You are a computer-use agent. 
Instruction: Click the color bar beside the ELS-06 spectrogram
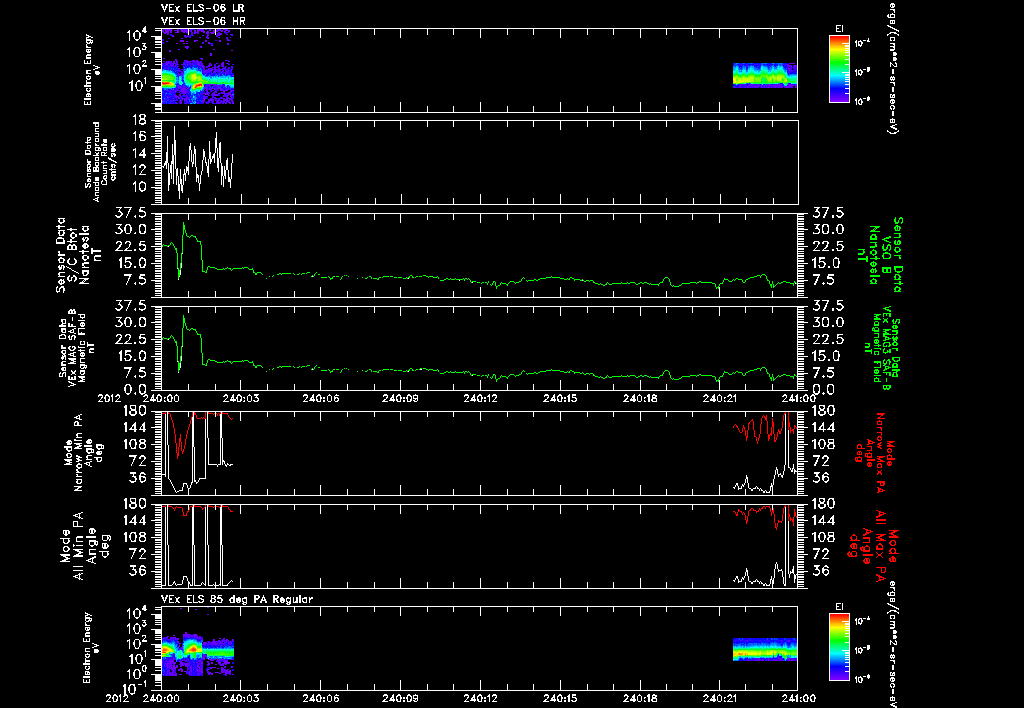click(839, 69)
